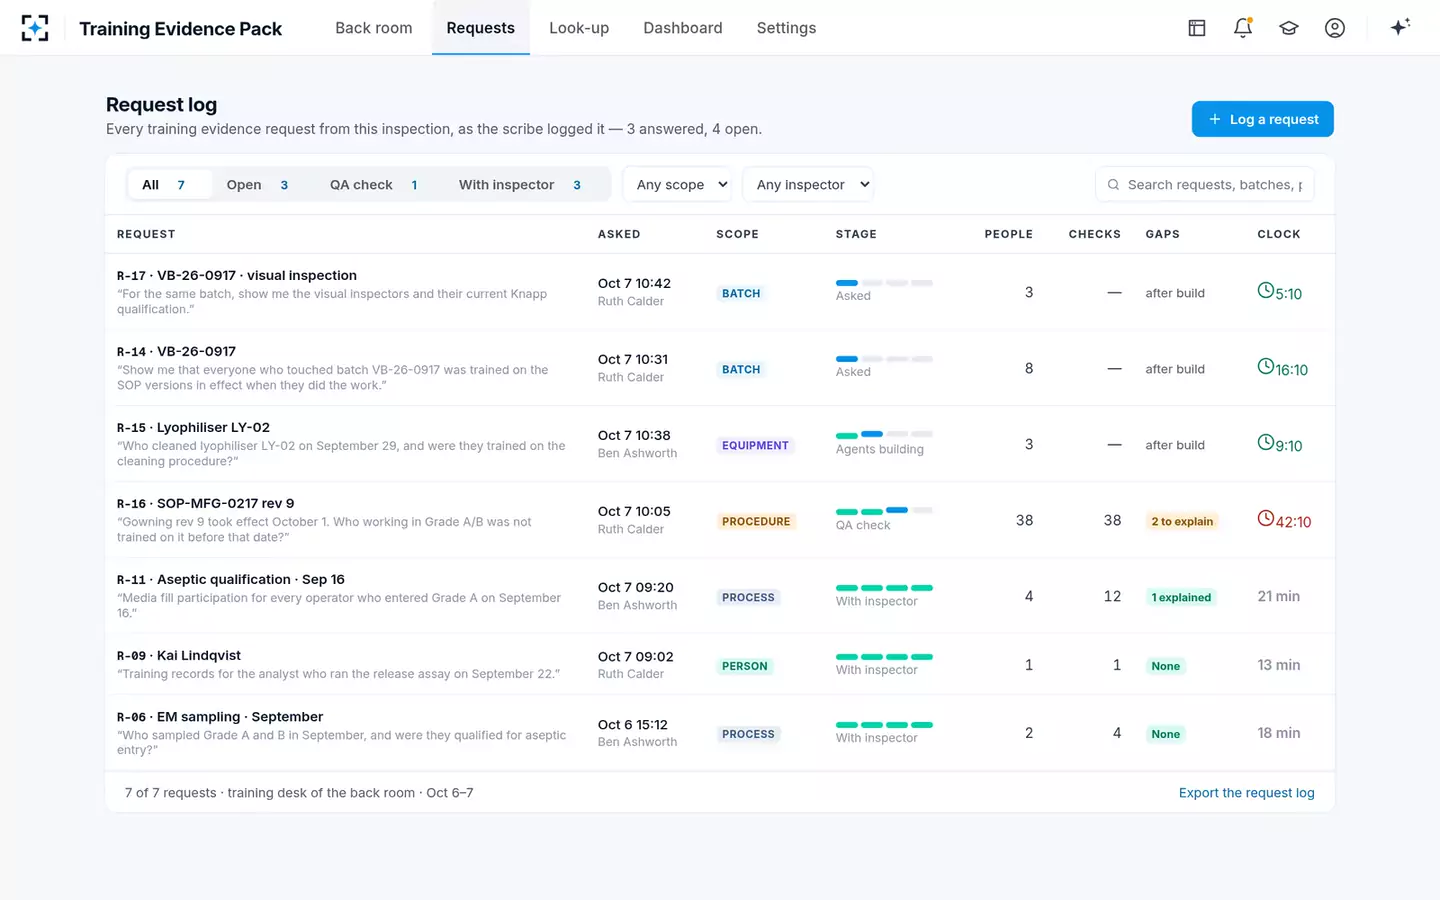Open the layout panel icon in header

(x=1197, y=28)
